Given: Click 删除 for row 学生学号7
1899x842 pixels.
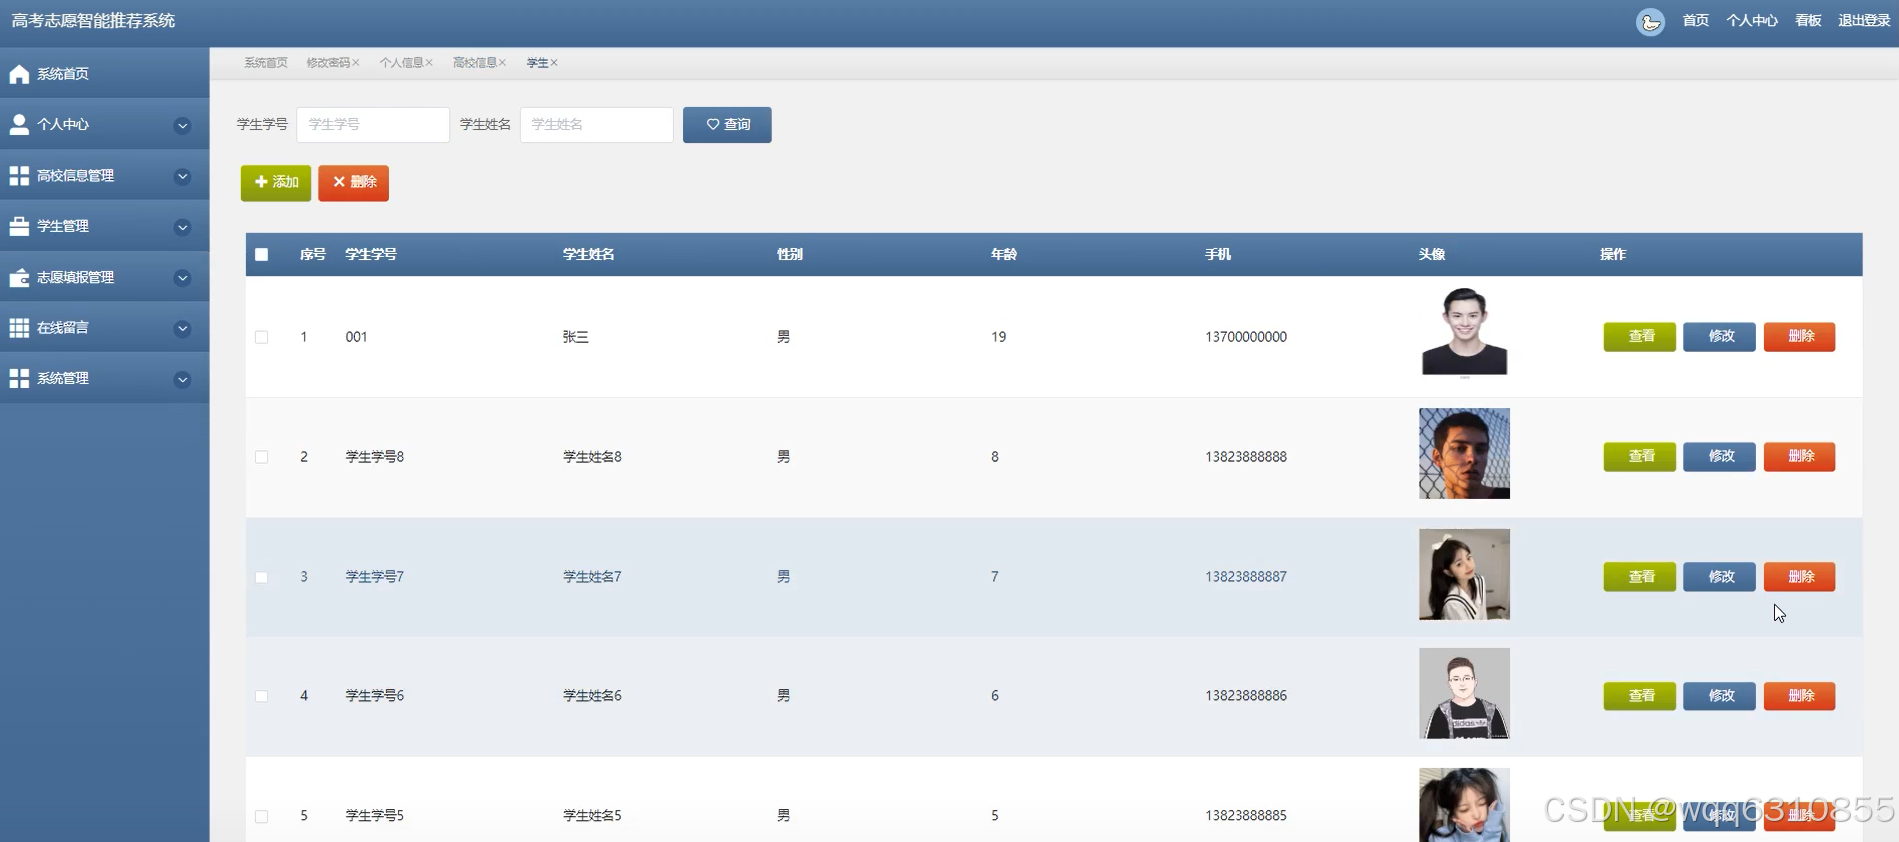Looking at the screenshot, I should point(1800,577).
